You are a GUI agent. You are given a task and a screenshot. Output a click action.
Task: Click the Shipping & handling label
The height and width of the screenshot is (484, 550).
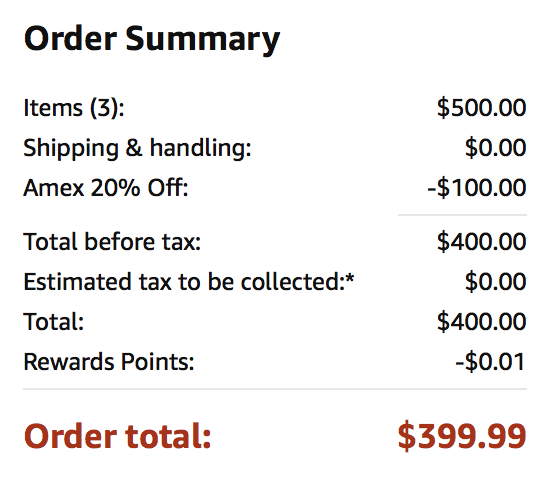[138, 148]
